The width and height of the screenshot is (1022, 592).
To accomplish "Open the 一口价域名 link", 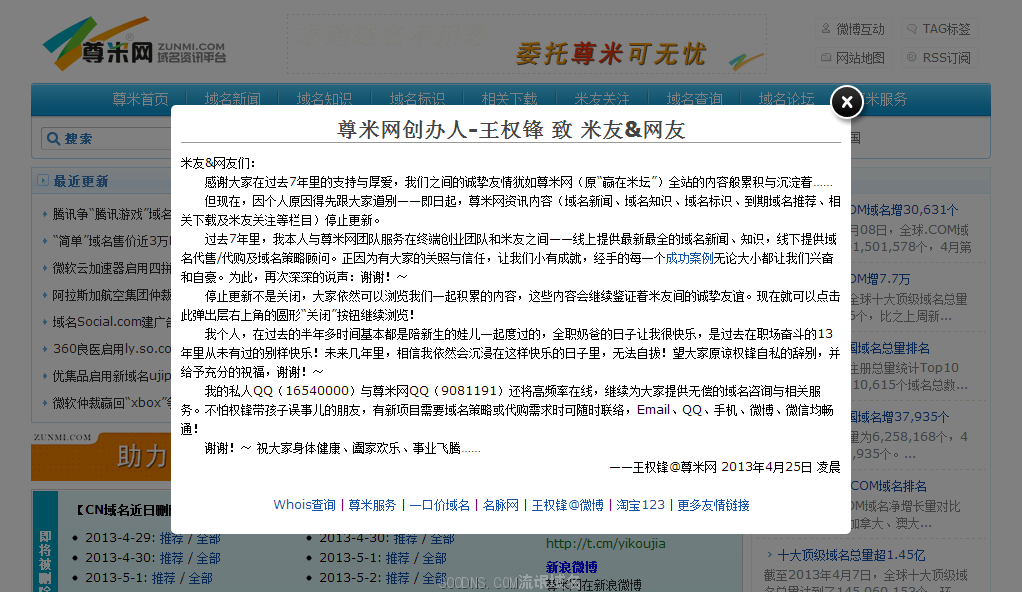I will click(x=439, y=505).
